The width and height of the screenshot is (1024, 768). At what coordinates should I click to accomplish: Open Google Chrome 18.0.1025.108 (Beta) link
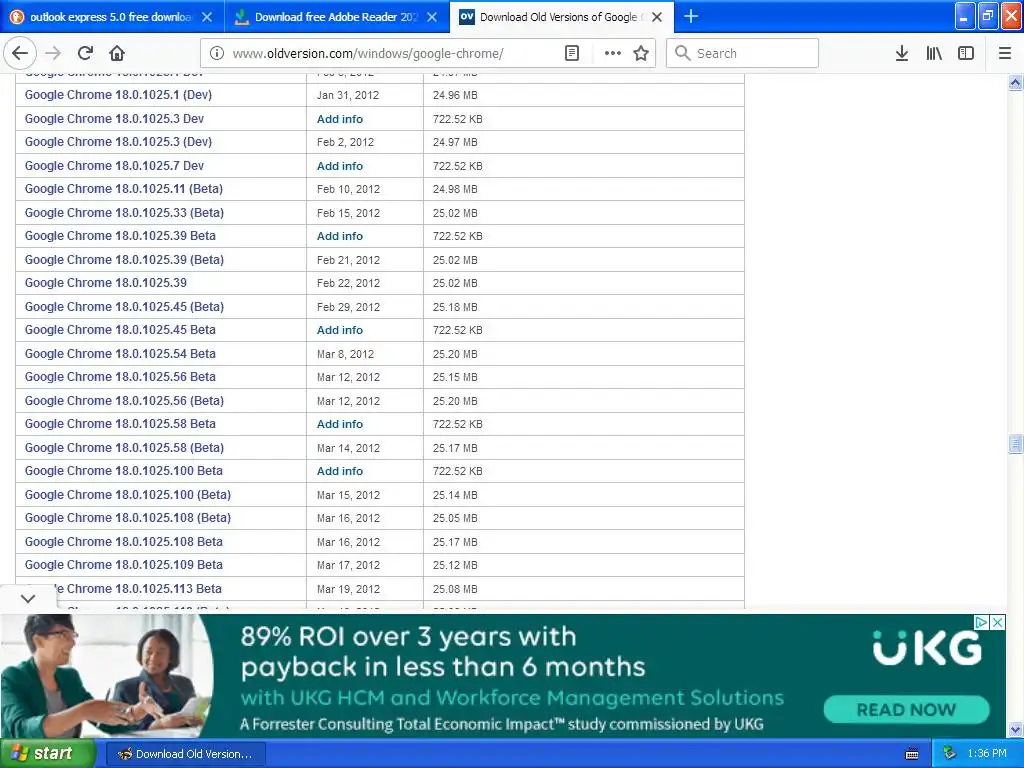pos(128,518)
